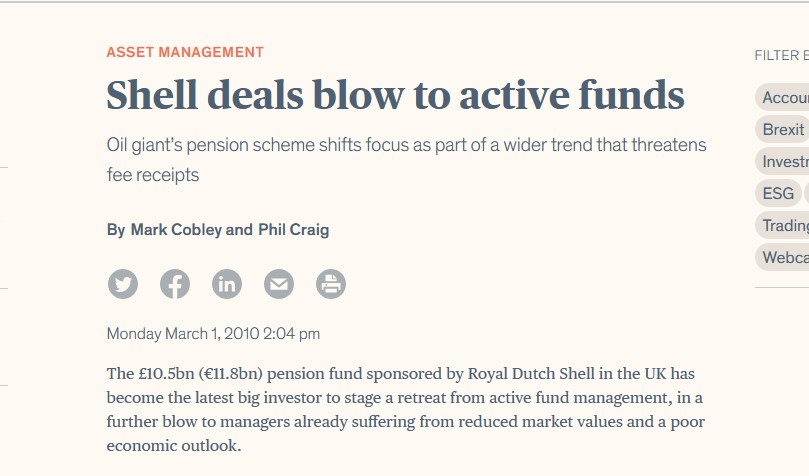Email this article via envelope icon
809x476 pixels.
(x=279, y=285)
